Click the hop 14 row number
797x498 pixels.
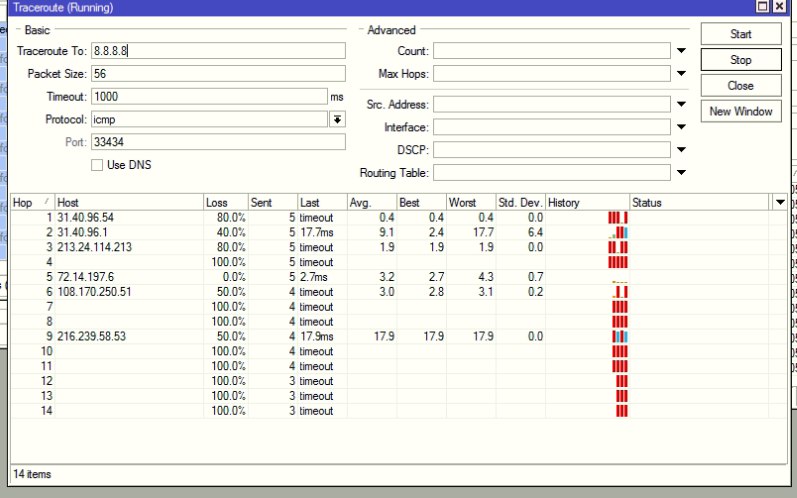tap(47, 411)
